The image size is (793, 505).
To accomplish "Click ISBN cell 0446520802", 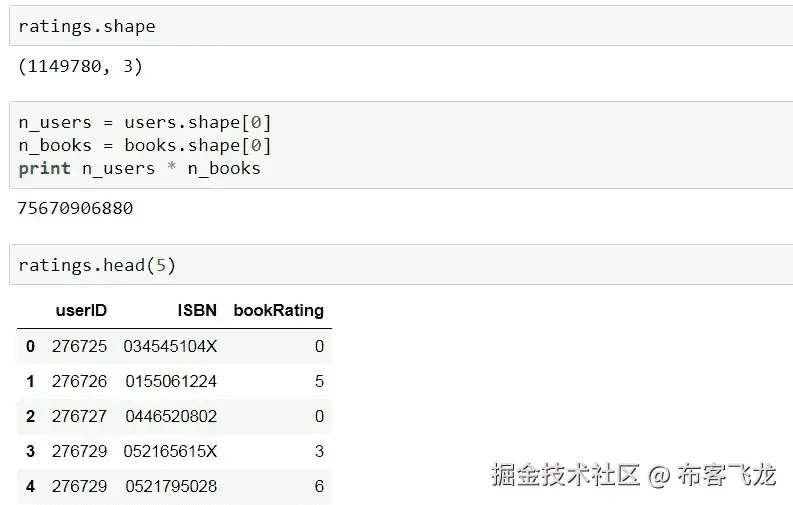I will pos(171,416).
